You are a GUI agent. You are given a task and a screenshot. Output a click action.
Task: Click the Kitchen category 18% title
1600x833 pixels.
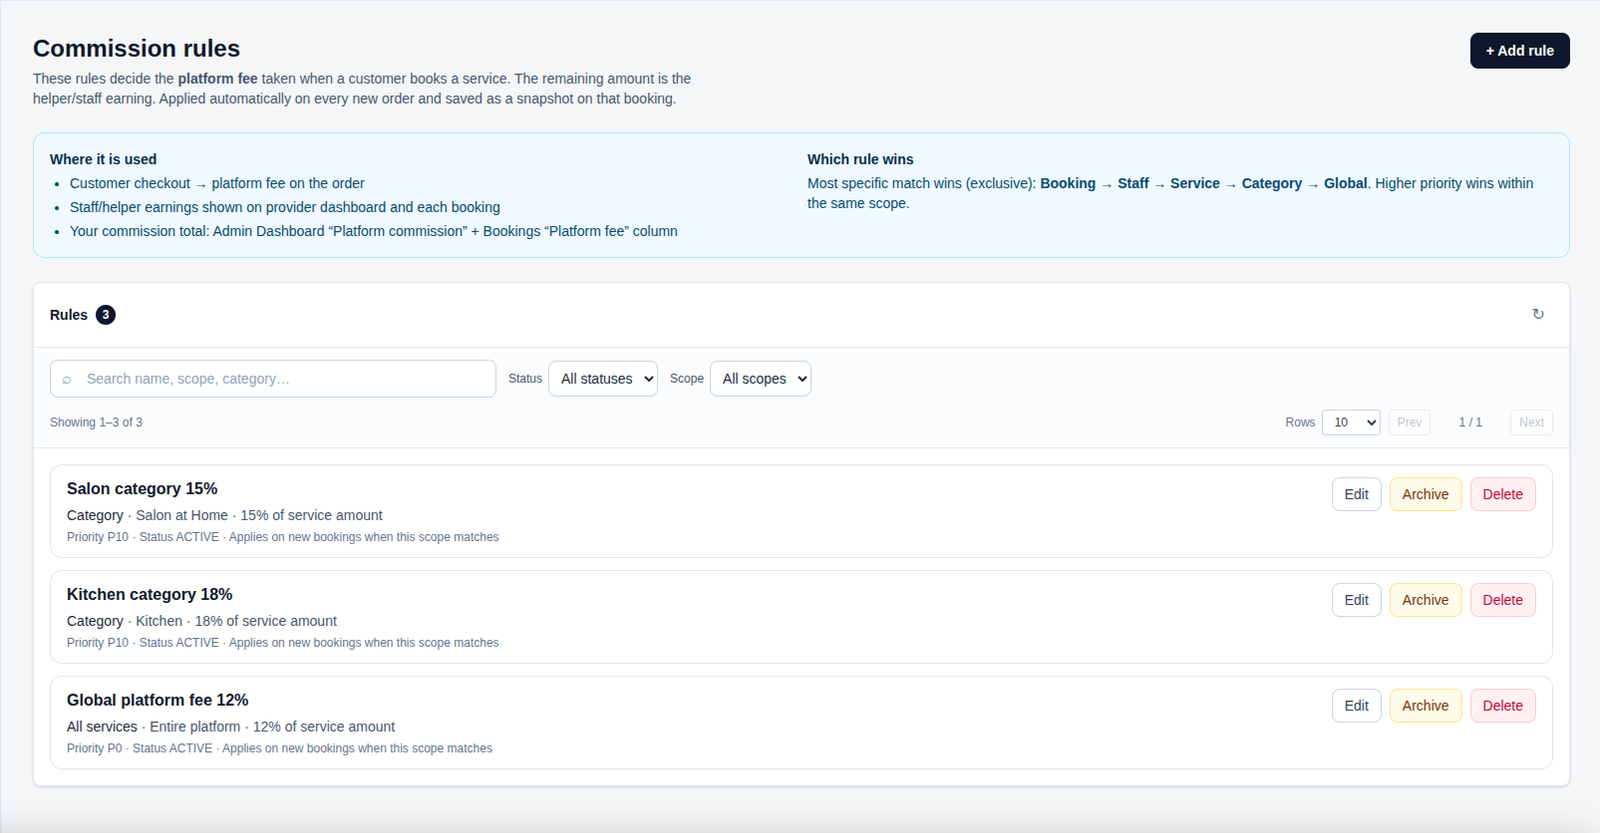point(149,594)
